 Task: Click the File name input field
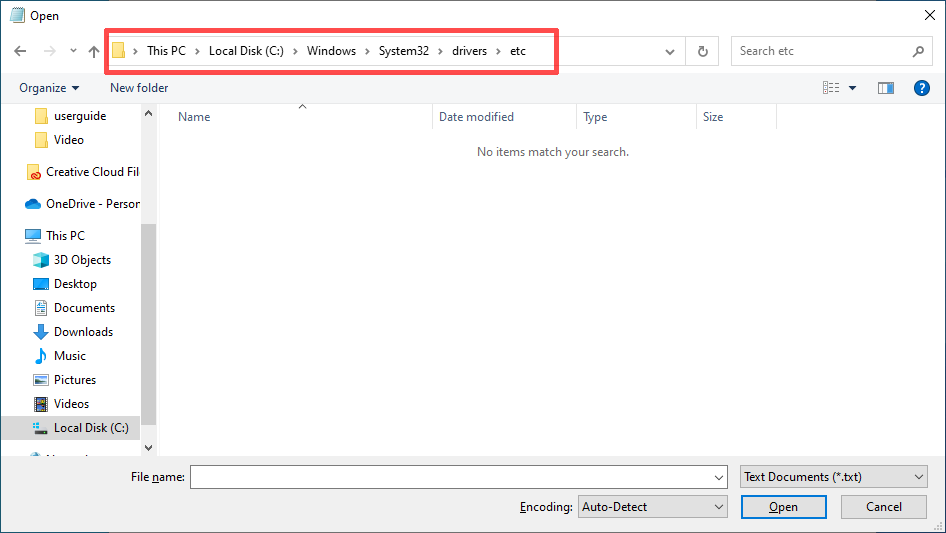pos(451,477)
